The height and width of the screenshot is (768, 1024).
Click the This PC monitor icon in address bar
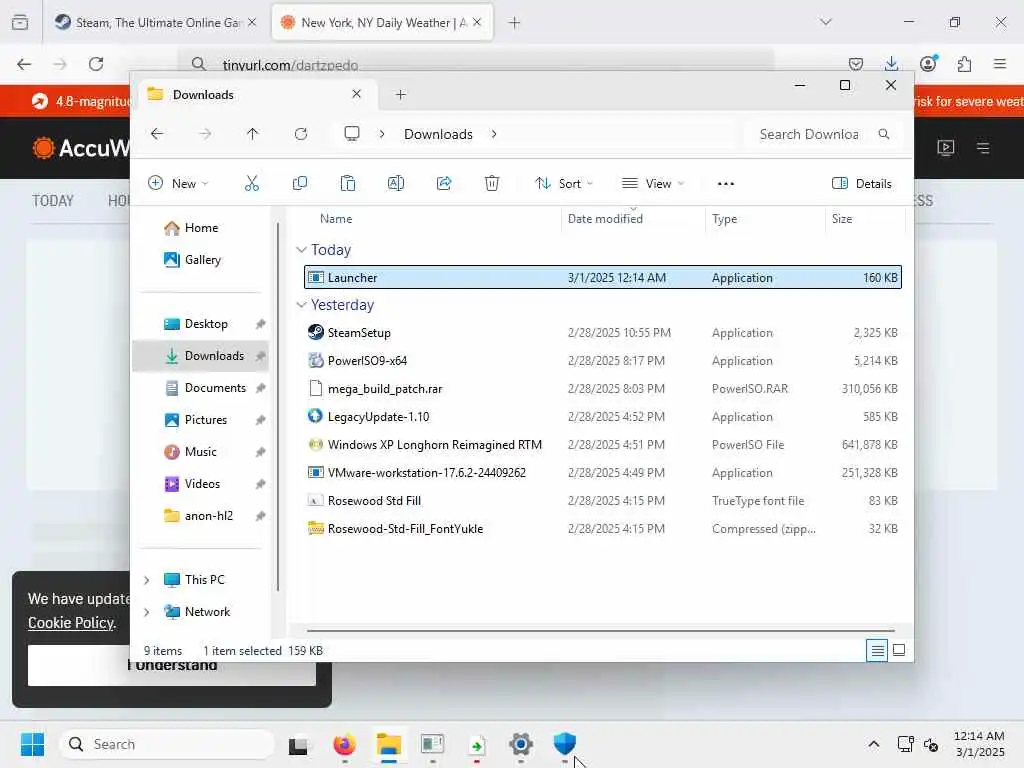pos(352,134)
